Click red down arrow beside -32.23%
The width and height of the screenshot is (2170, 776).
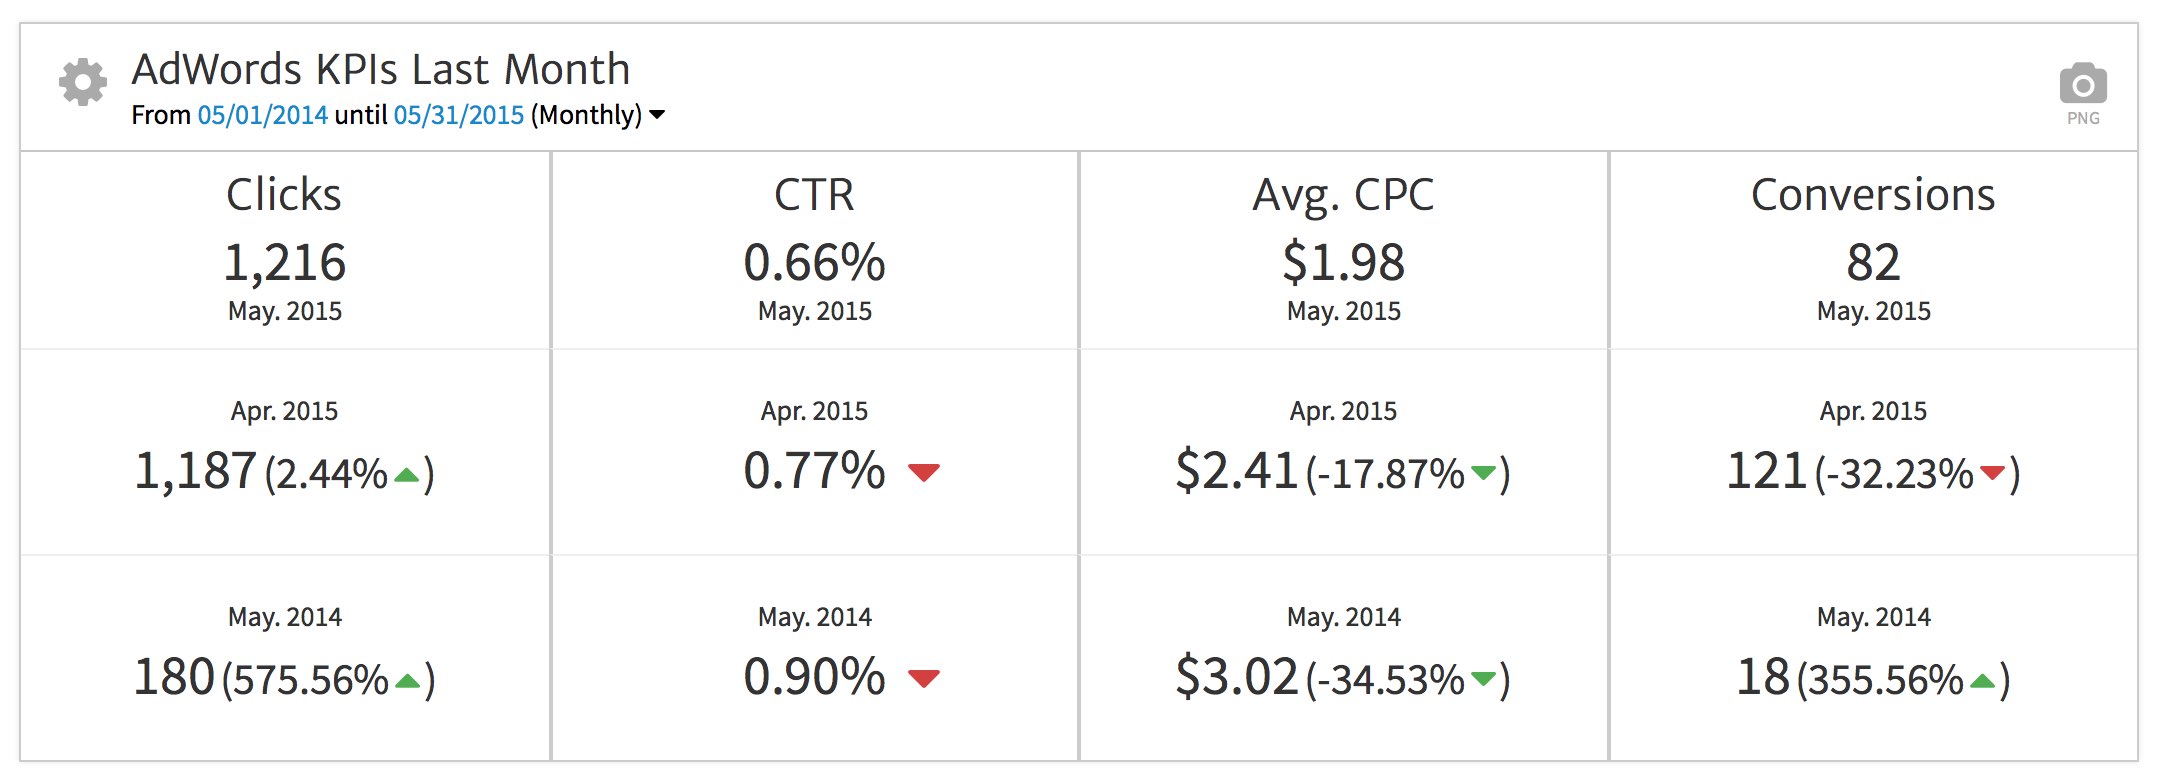click(x=1992, y=472)
